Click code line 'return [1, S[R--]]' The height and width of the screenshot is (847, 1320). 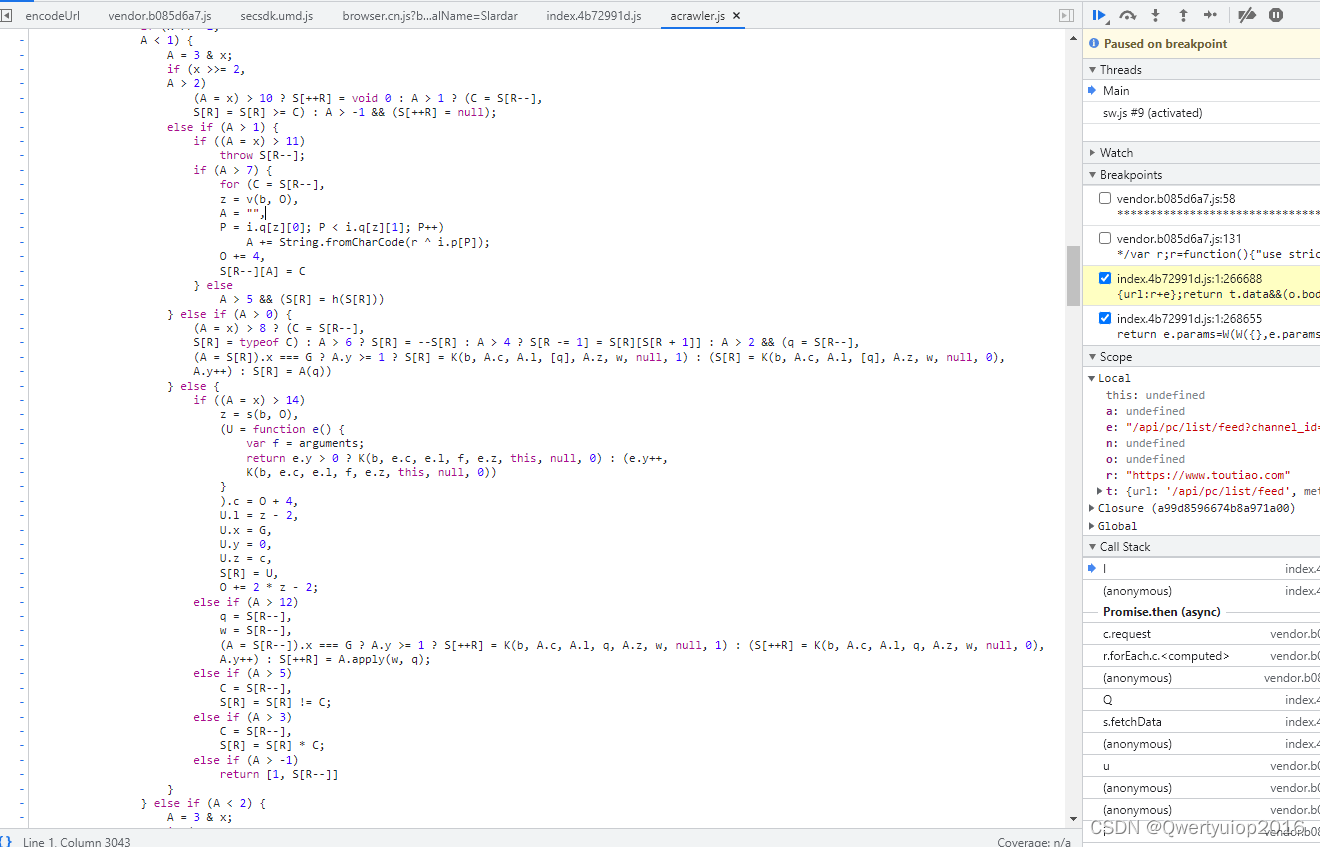279,774
